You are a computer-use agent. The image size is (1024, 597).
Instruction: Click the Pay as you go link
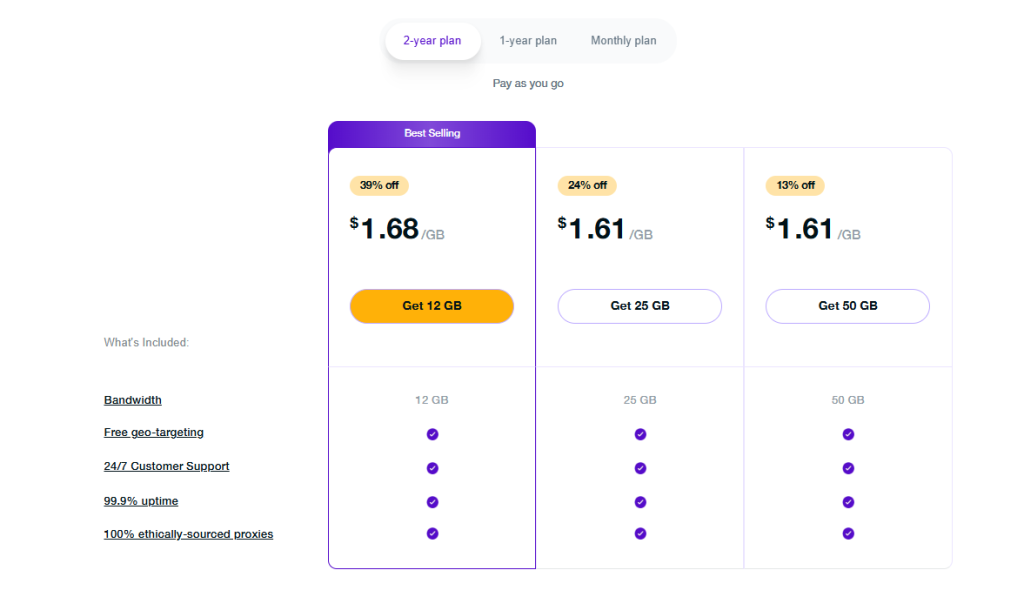[528, 84]
